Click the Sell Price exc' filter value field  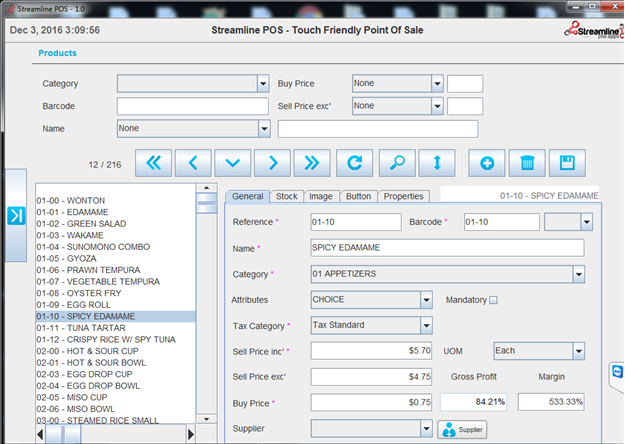point(465,106)
